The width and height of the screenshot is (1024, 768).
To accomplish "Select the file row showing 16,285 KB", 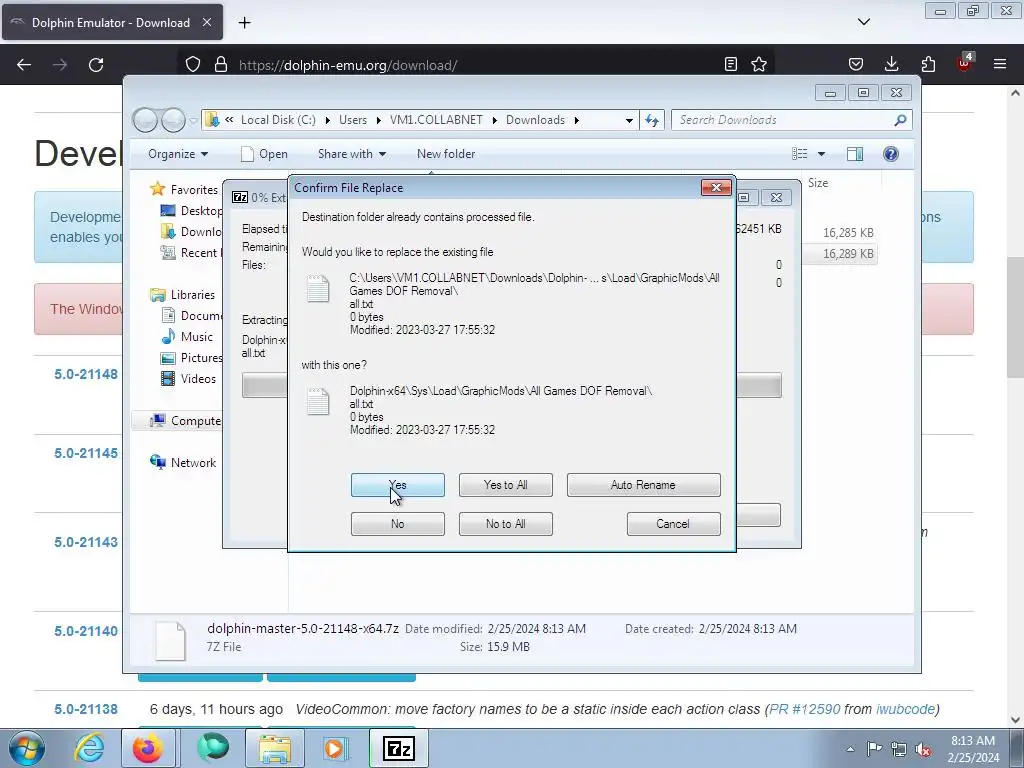I will click(848, 233).
